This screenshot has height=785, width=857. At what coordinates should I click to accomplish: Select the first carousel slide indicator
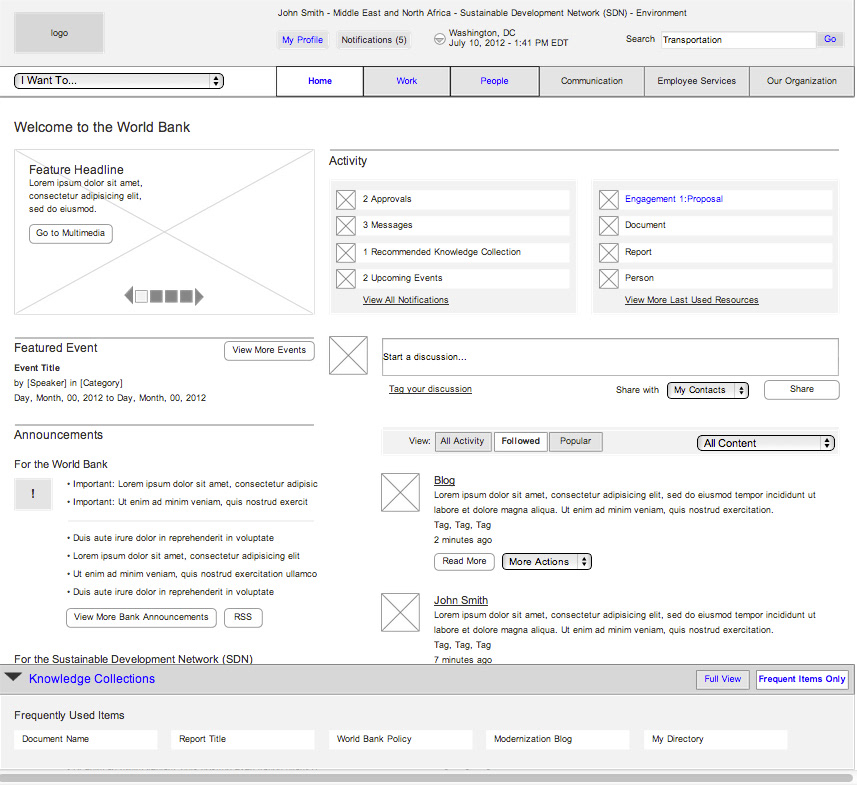(x=141, y=296)
